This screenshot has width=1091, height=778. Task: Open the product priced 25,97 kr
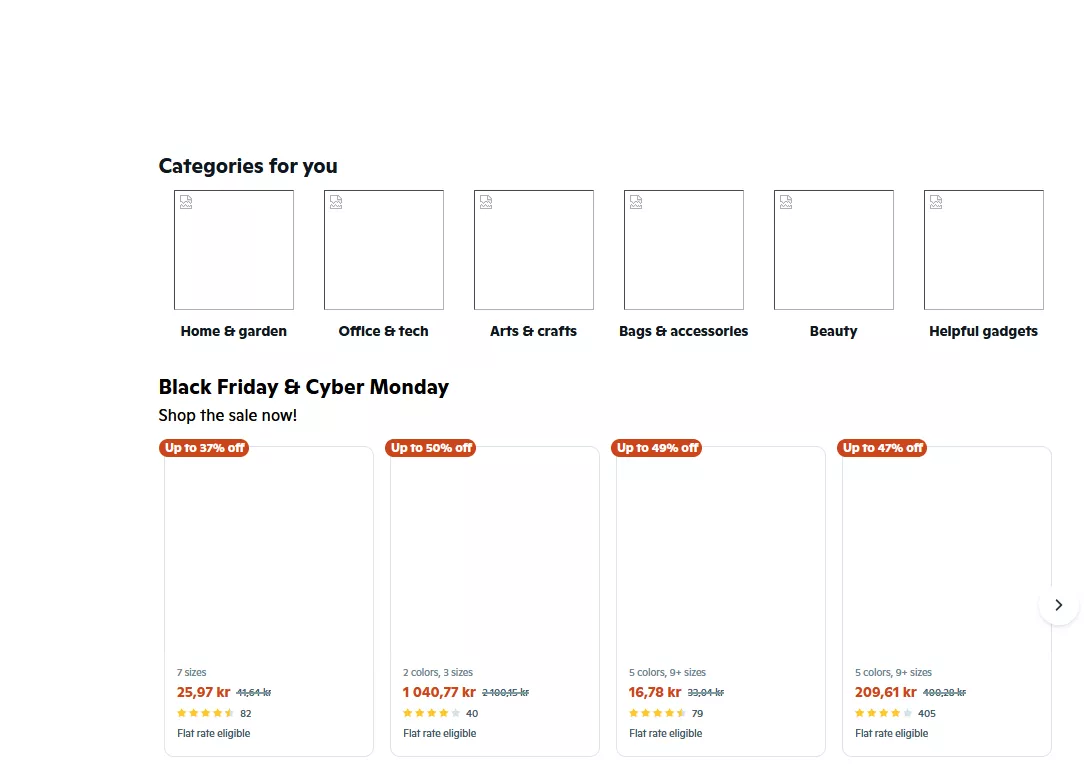[x=269, y=560]
